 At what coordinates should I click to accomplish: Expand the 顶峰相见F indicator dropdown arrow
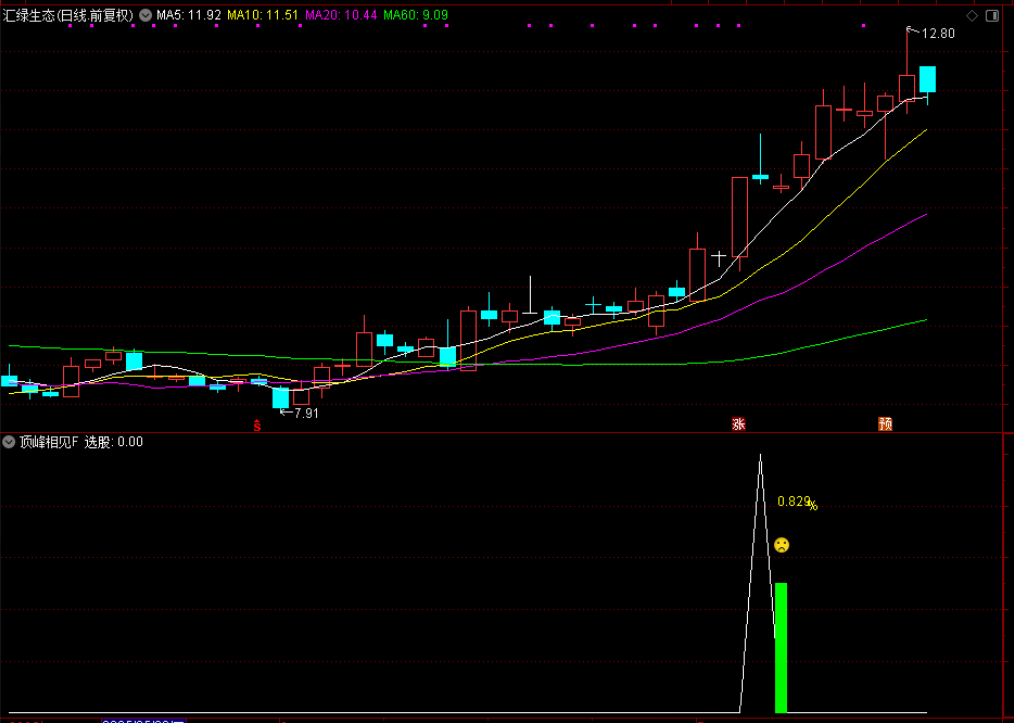point(9,442)
